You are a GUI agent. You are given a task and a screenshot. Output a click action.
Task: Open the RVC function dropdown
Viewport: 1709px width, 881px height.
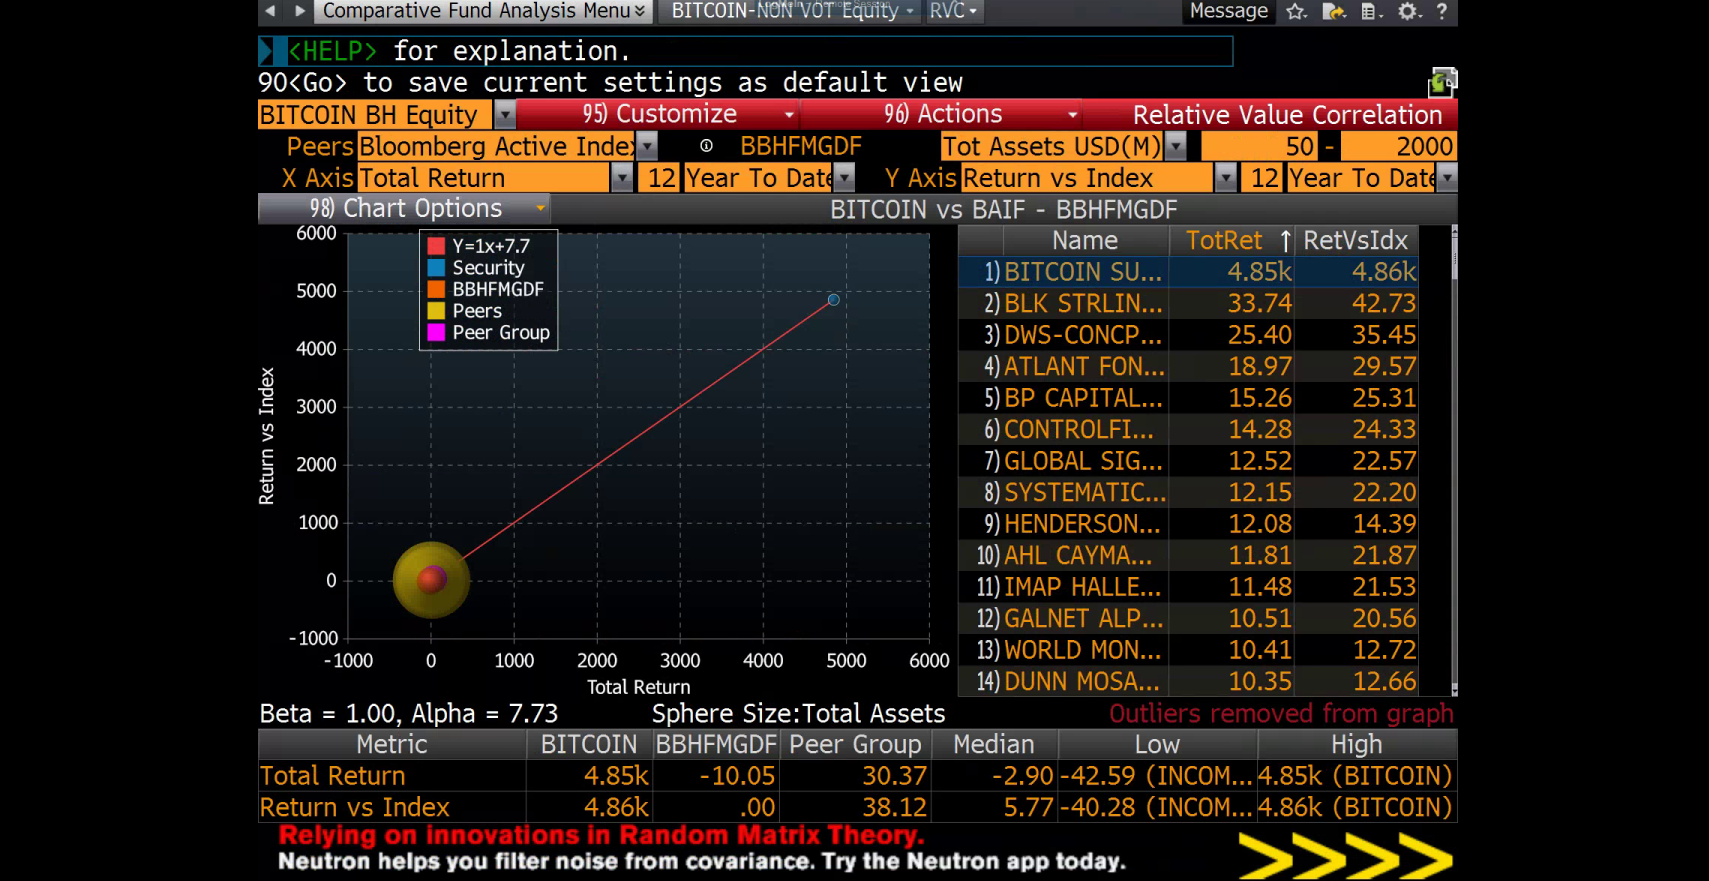[x=952, y=11]
